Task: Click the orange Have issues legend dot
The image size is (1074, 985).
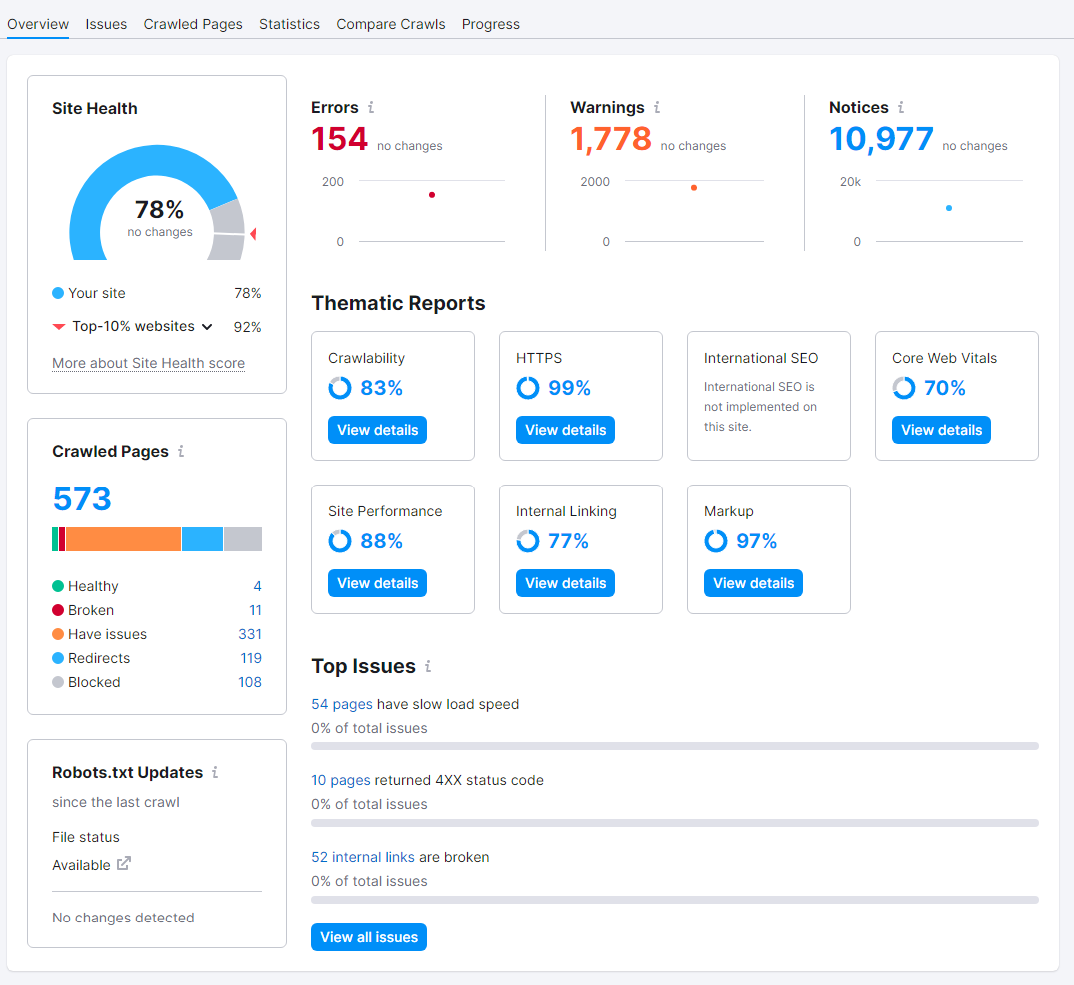Action: point(58,634)
